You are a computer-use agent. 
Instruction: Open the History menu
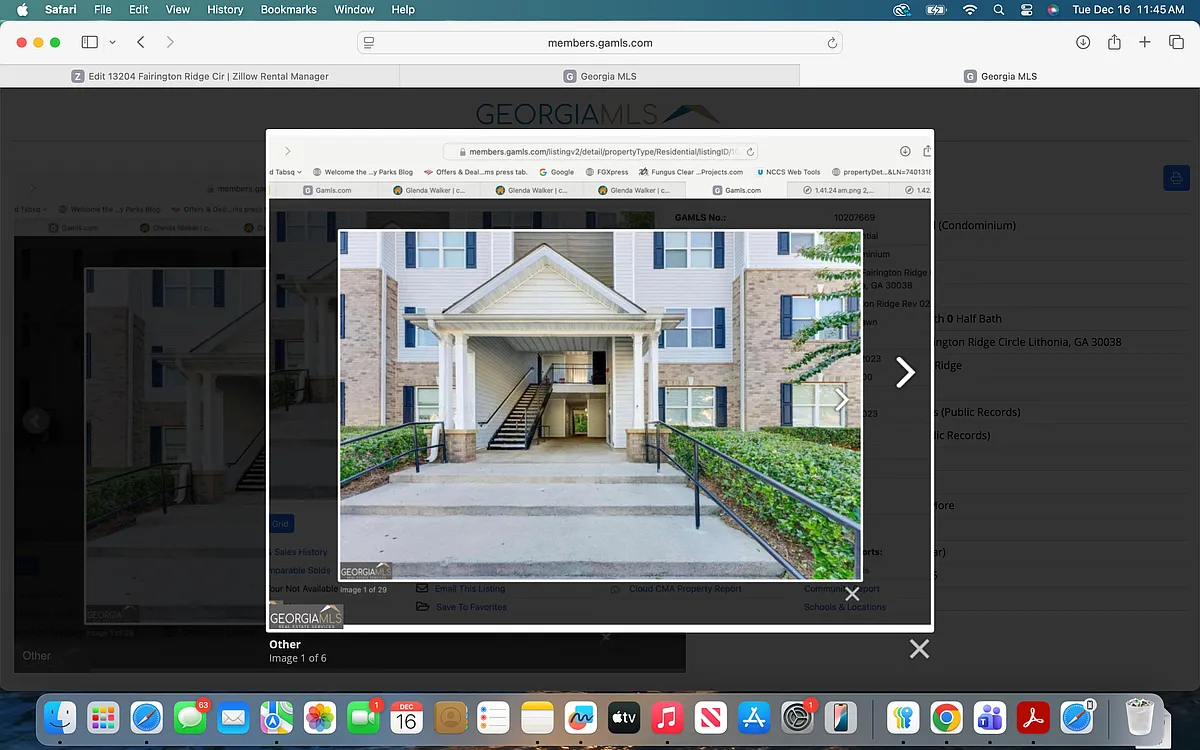point(225,9)
